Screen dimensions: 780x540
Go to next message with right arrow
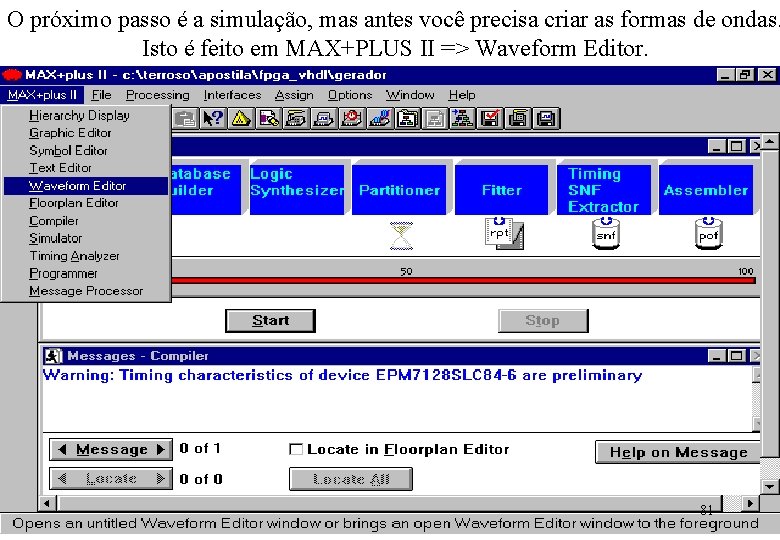click(x=160, y=450)
